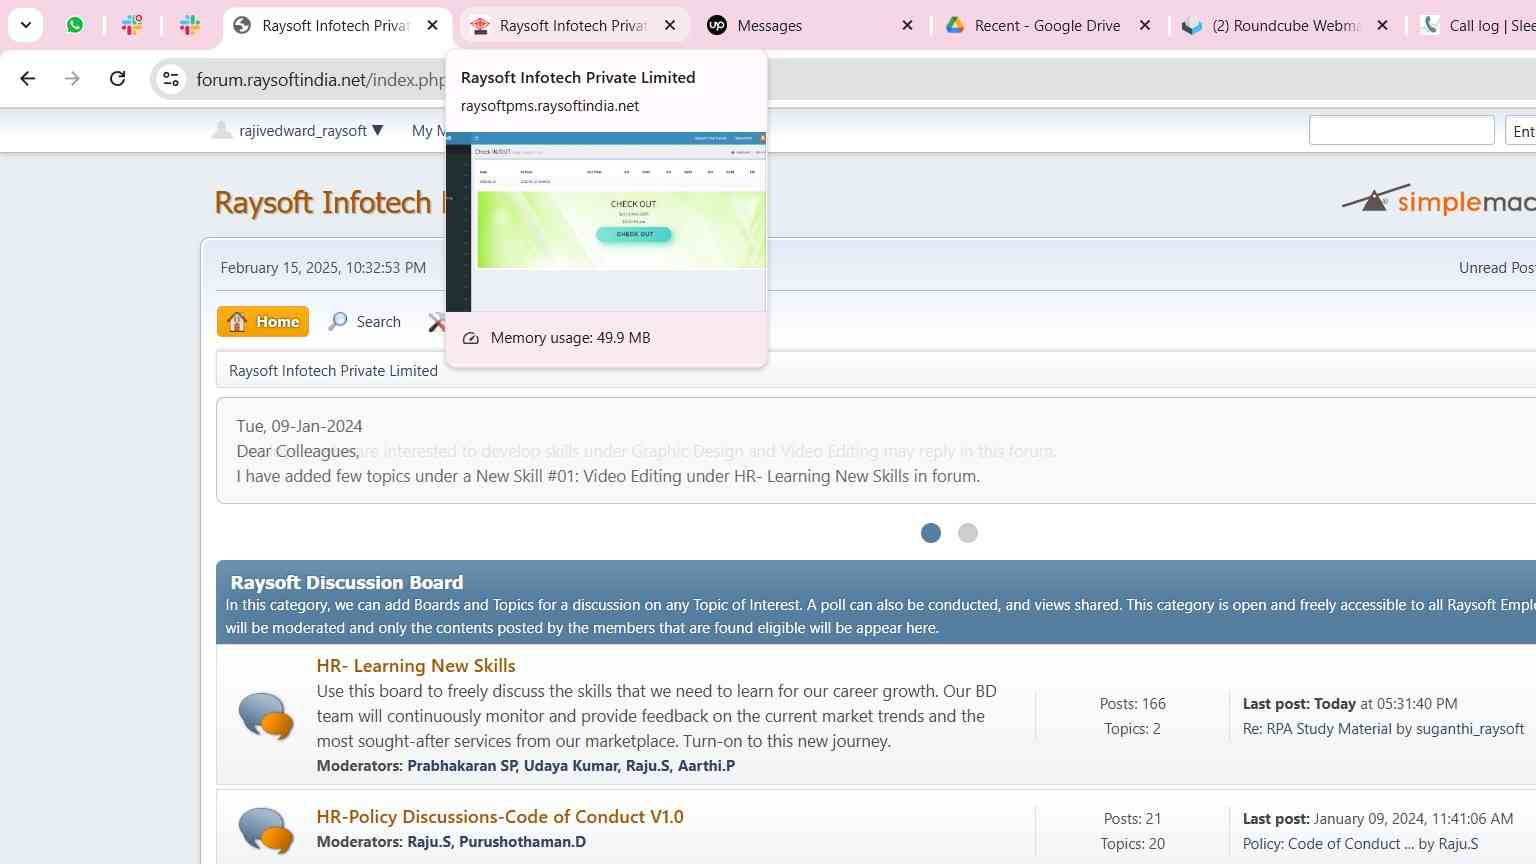
Task: Click the Home house icon
Action: (x=237, y=321)
